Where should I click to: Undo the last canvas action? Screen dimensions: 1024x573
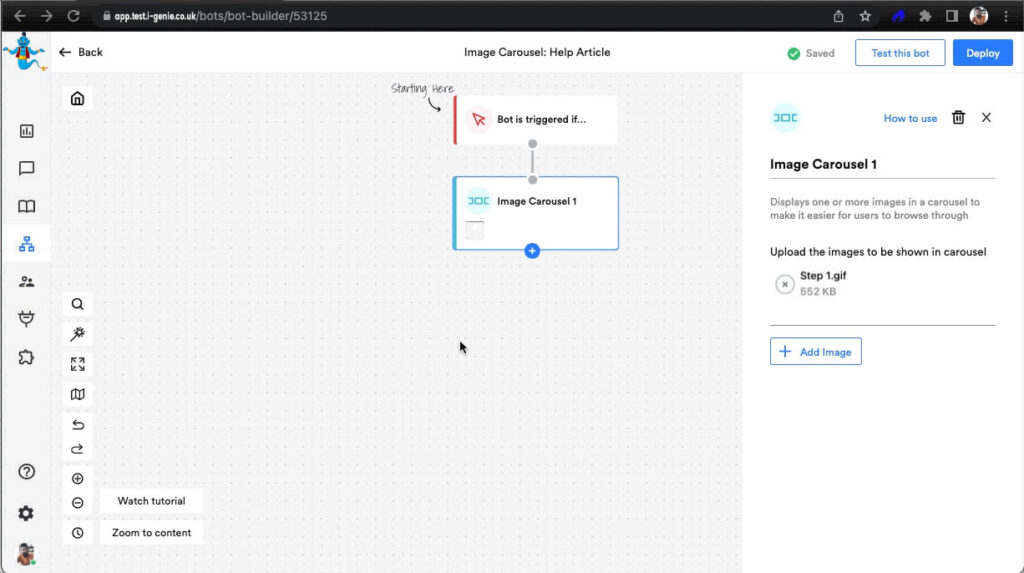pos(77,425)
